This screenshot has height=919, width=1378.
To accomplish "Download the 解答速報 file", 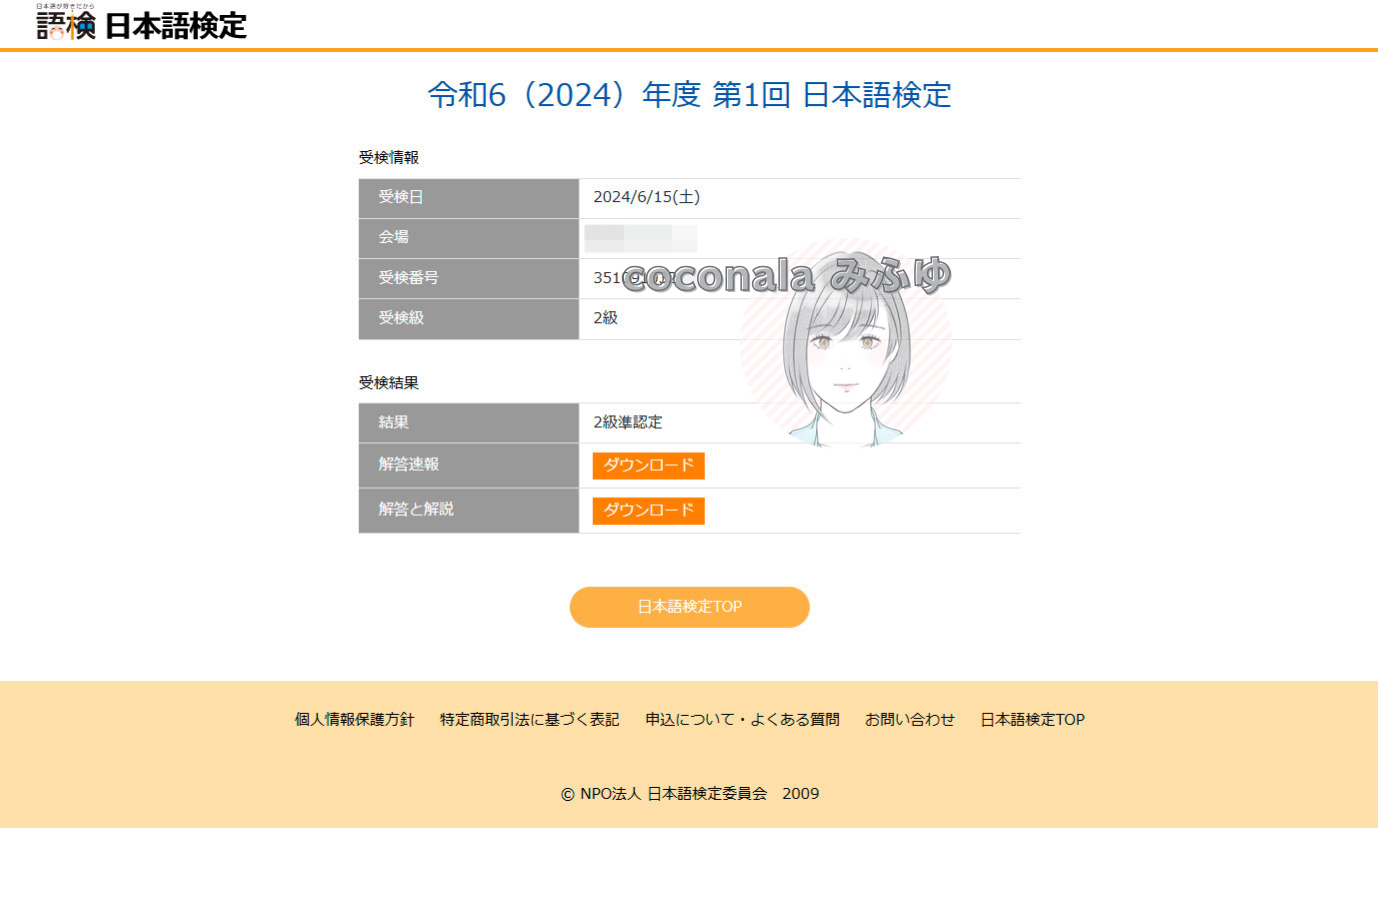I will (648, 466).
